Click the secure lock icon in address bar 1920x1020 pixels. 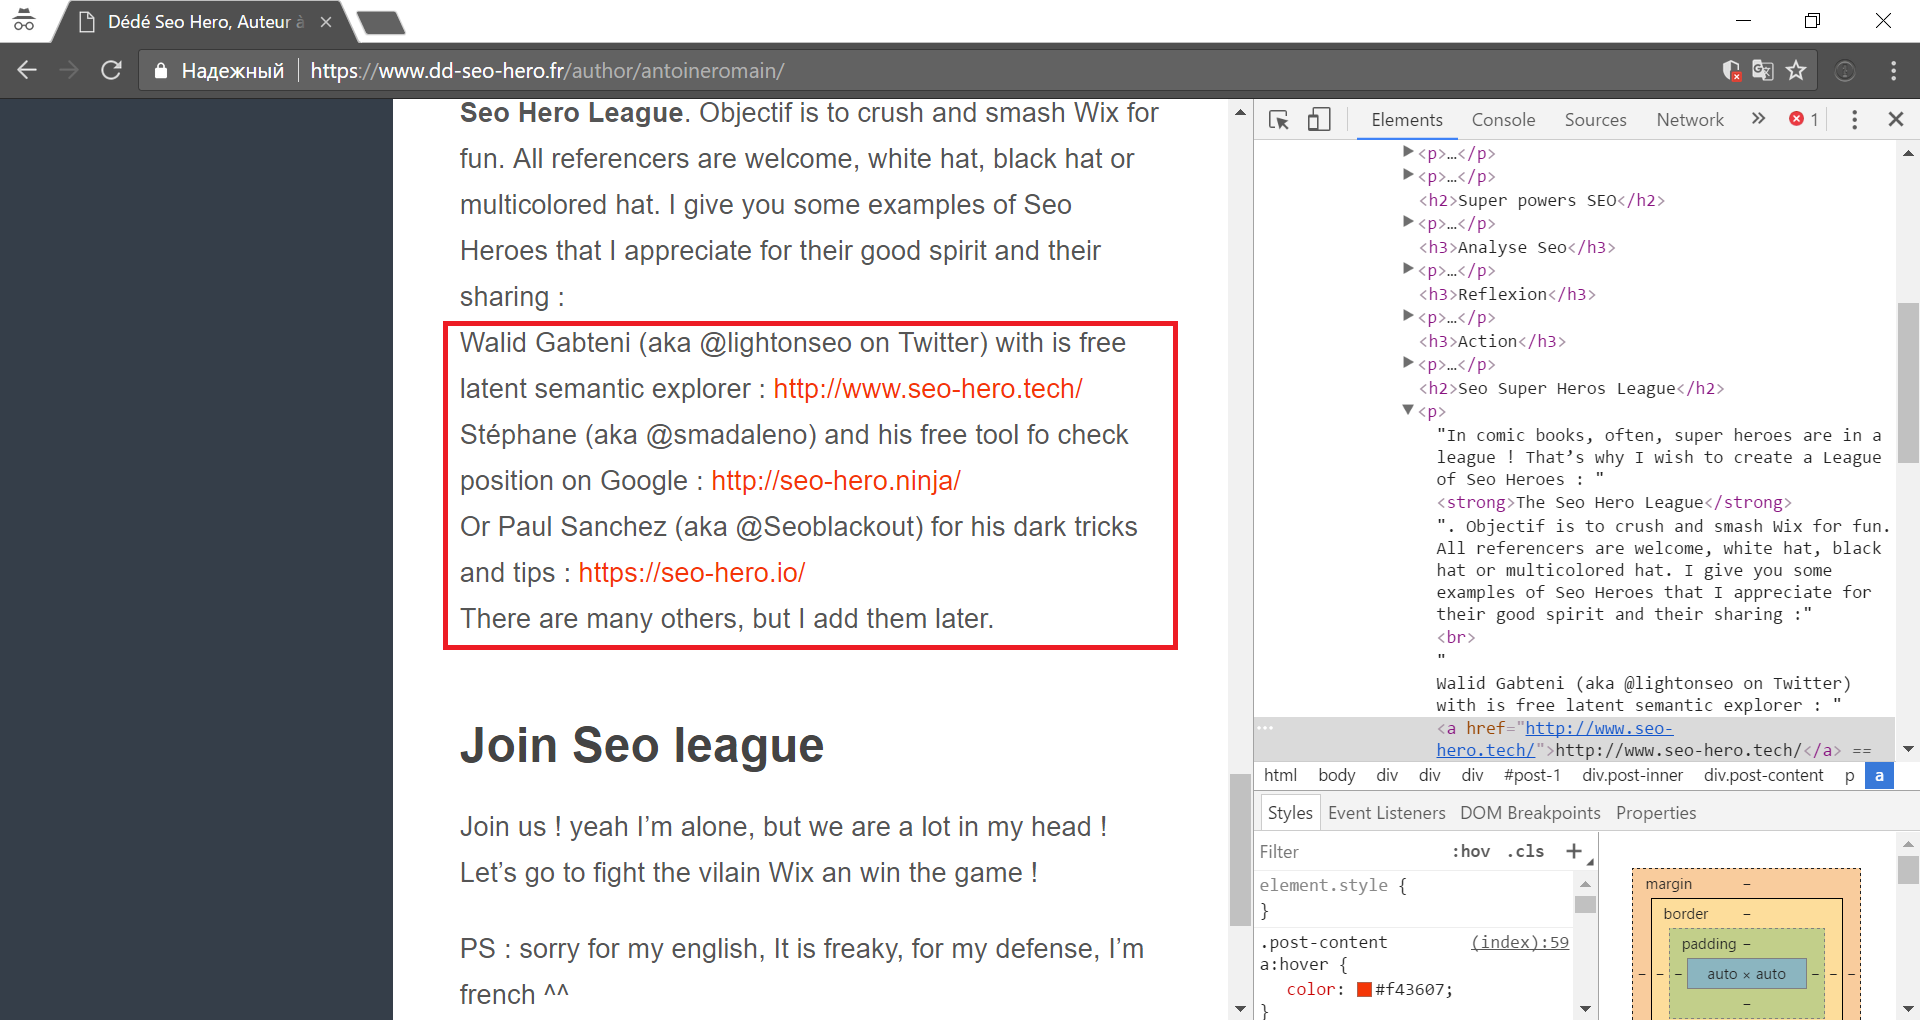160,70
